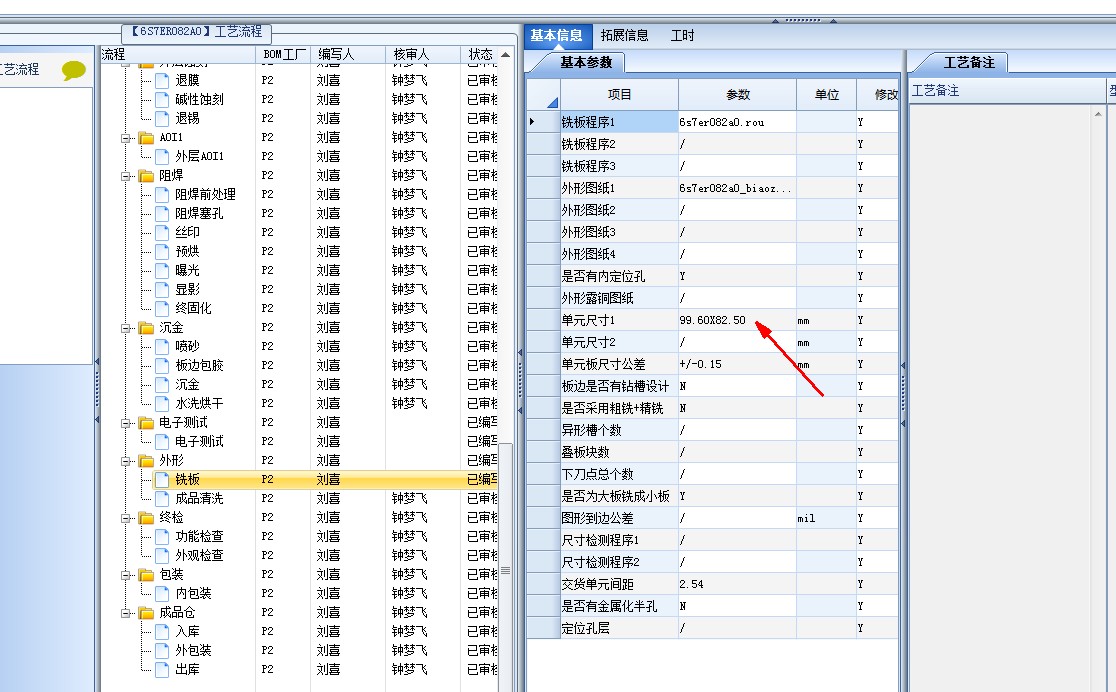Click the 单元尺寸1 value 99.60X82.50
Screen dimensions: 1116x692
[x=737, y=320]
